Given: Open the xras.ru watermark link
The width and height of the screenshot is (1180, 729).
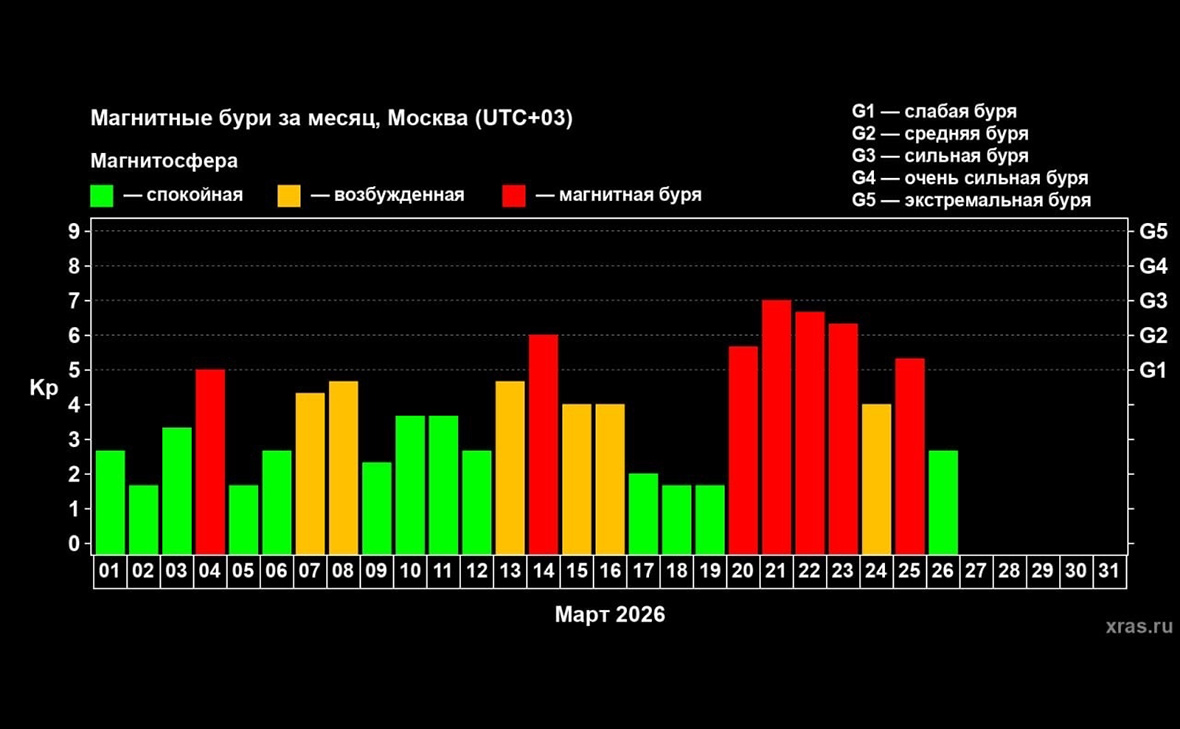Looking at the screenshot, I should tap(1139, 627).
